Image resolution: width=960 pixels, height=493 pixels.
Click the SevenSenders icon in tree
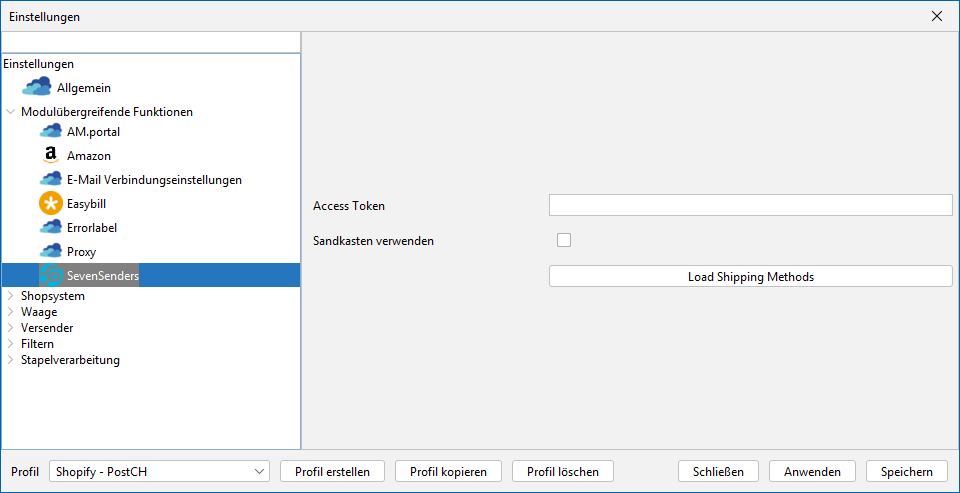tap(50, 275)
